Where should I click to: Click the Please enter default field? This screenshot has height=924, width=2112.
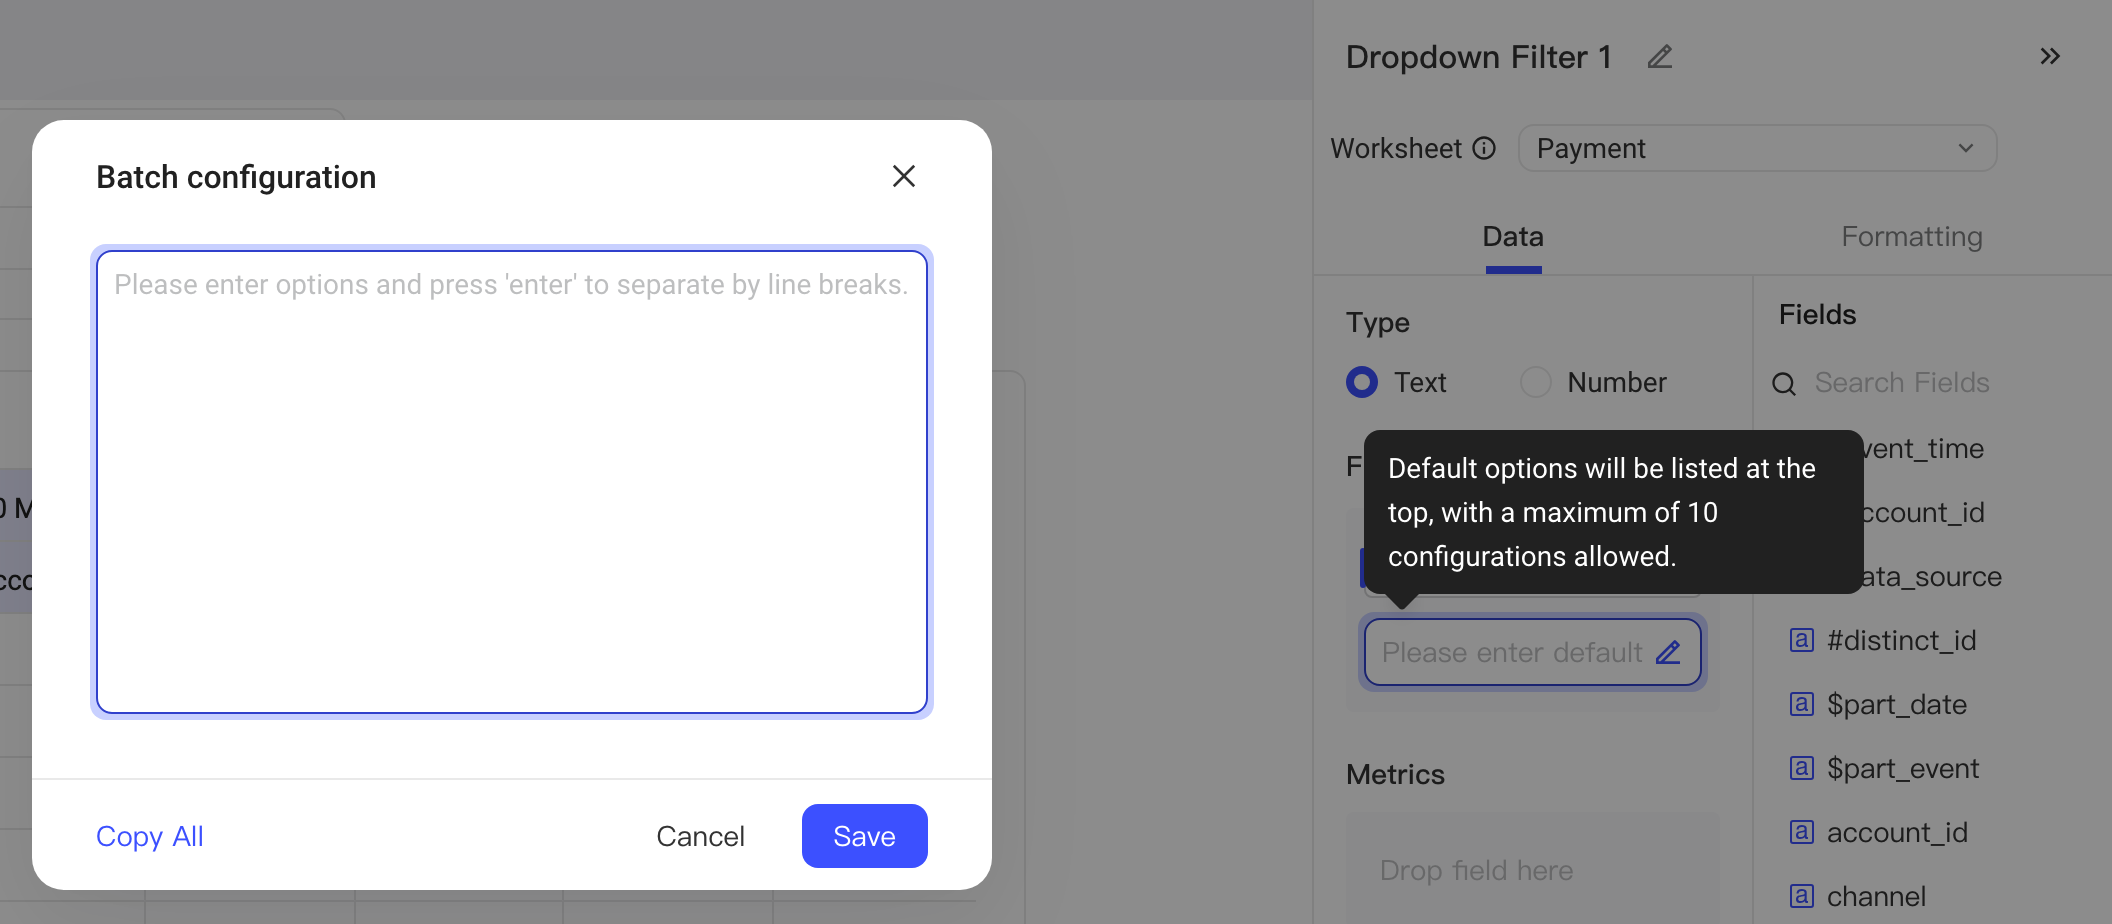click(1533, 652)
